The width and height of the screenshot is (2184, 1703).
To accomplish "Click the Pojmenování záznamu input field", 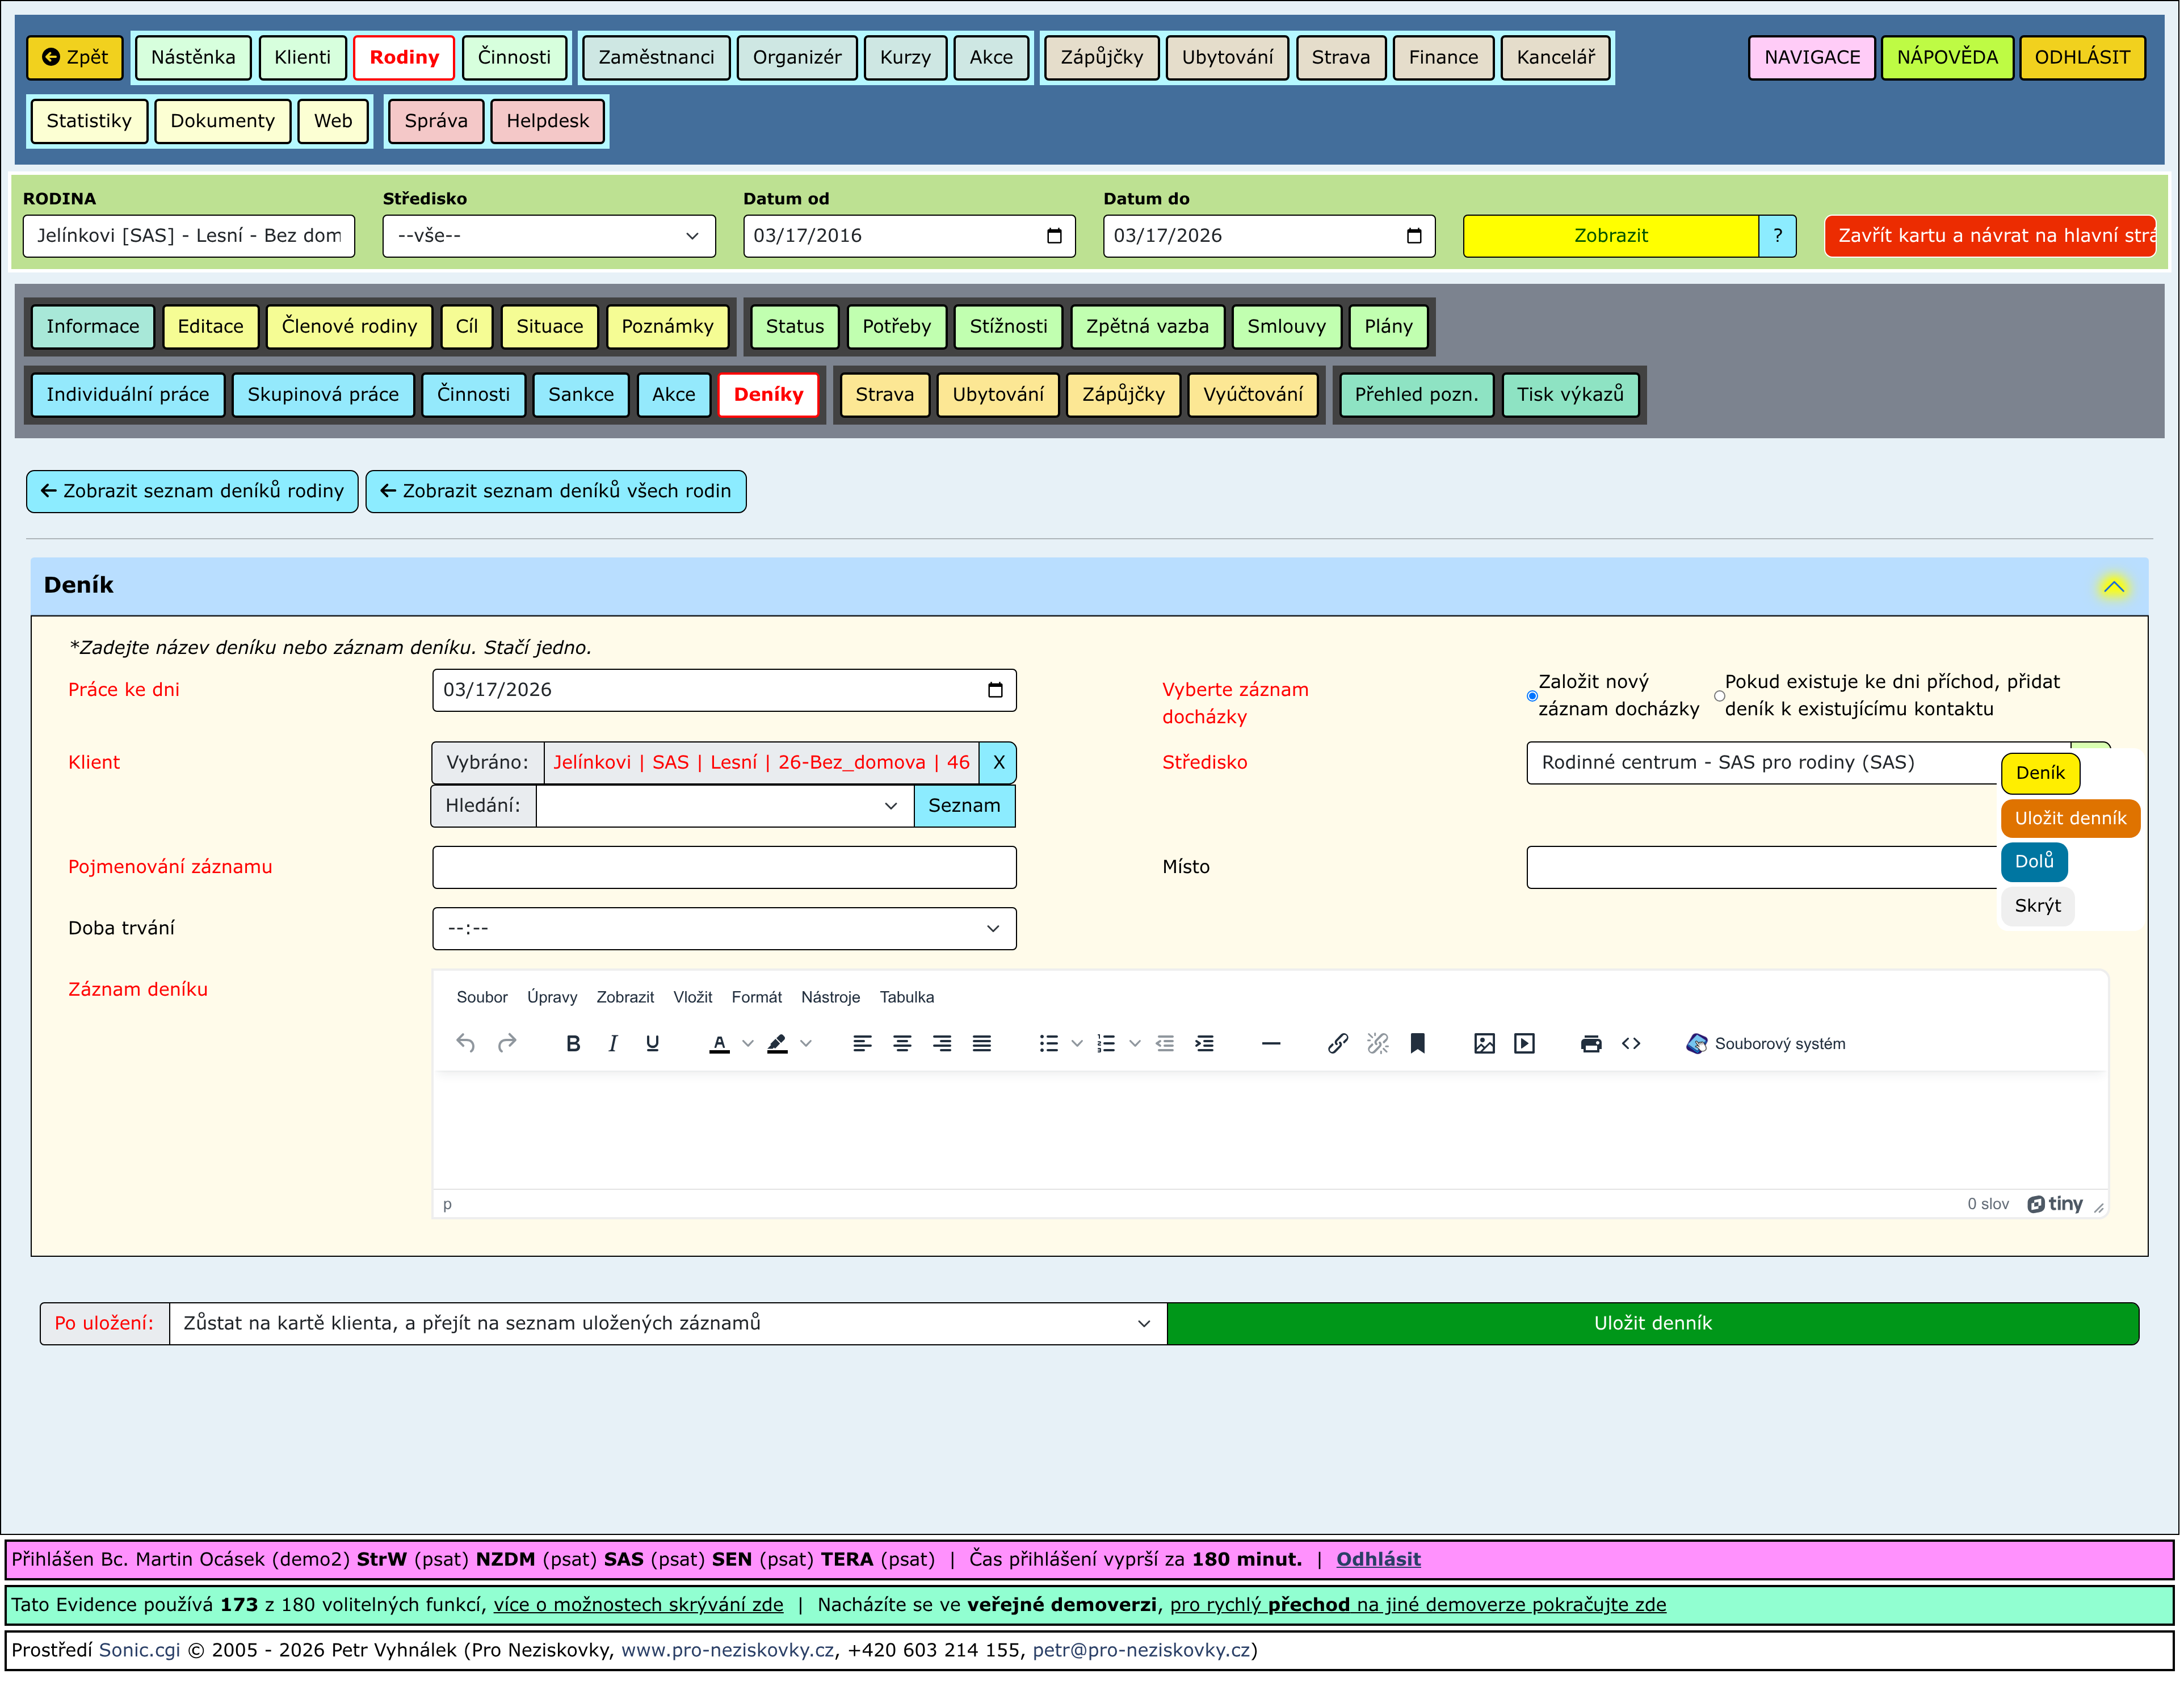I will (723, 868).
